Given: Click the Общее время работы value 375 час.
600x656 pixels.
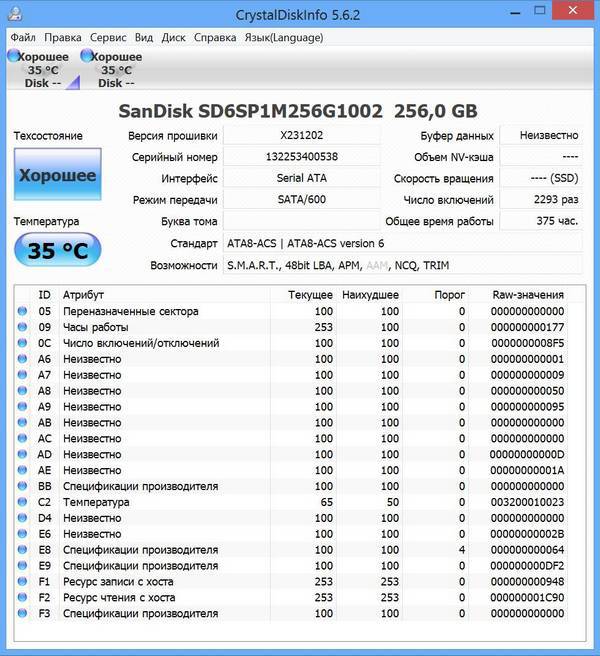Looking at the screenshot, I should pos(541,221).
